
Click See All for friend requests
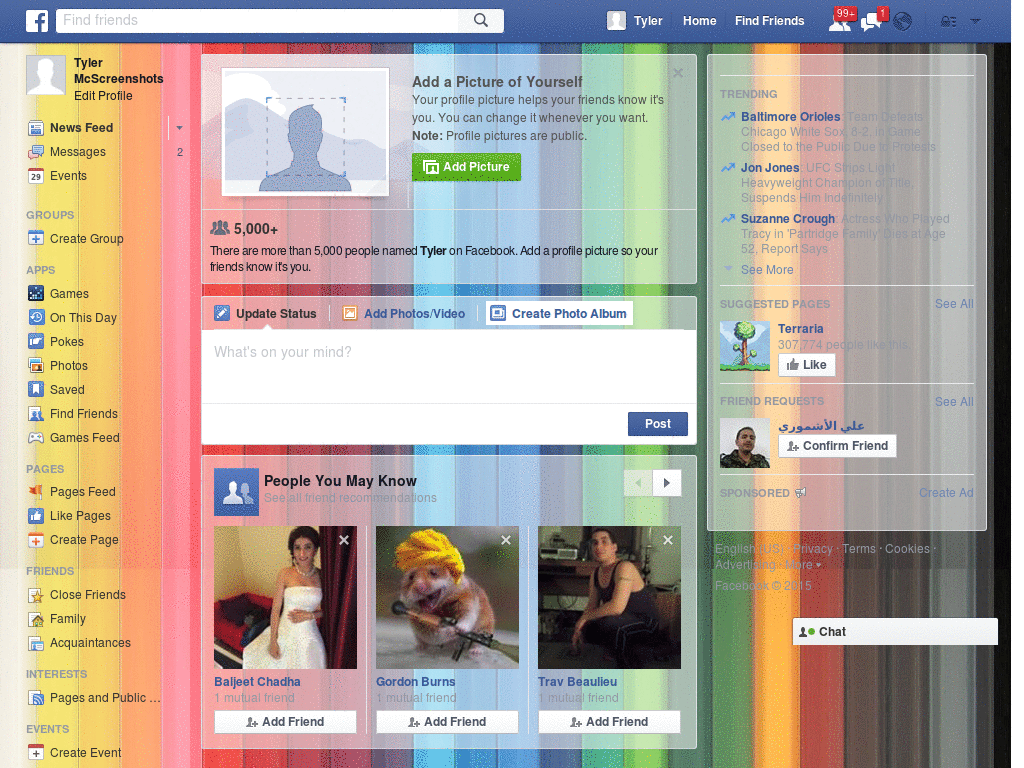click(x=953, y=402)
